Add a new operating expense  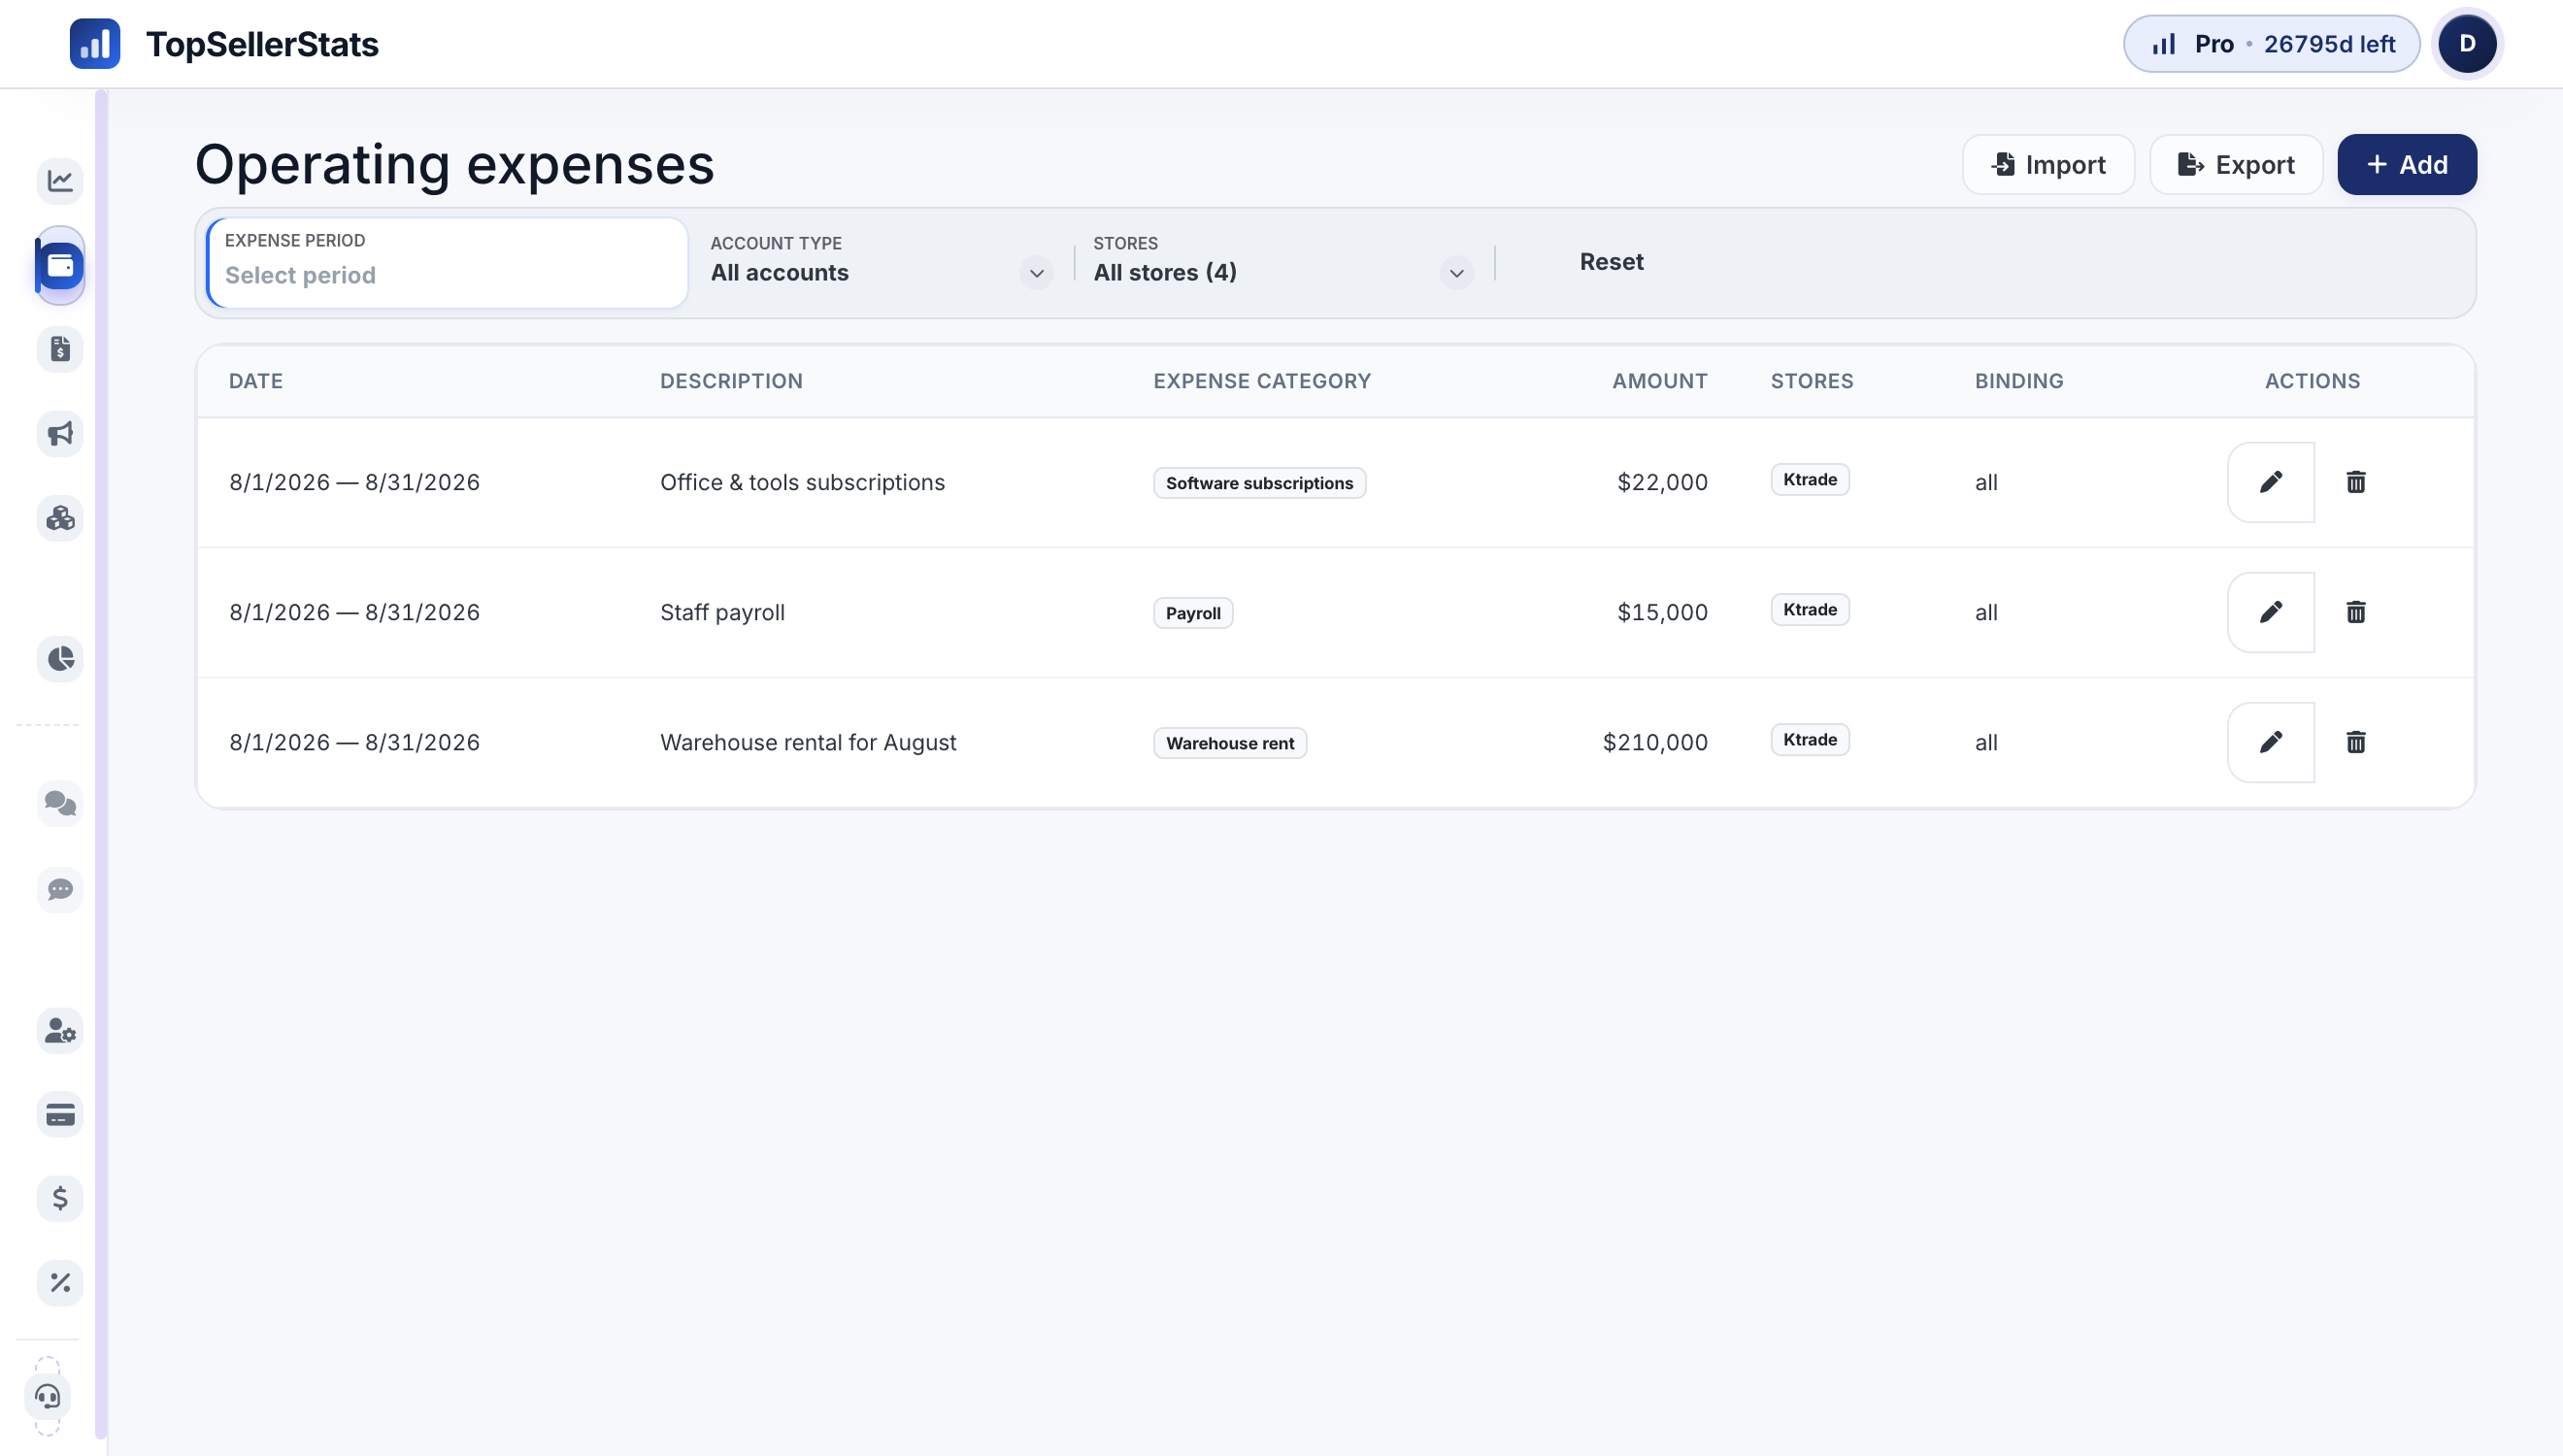[2407, 165]
